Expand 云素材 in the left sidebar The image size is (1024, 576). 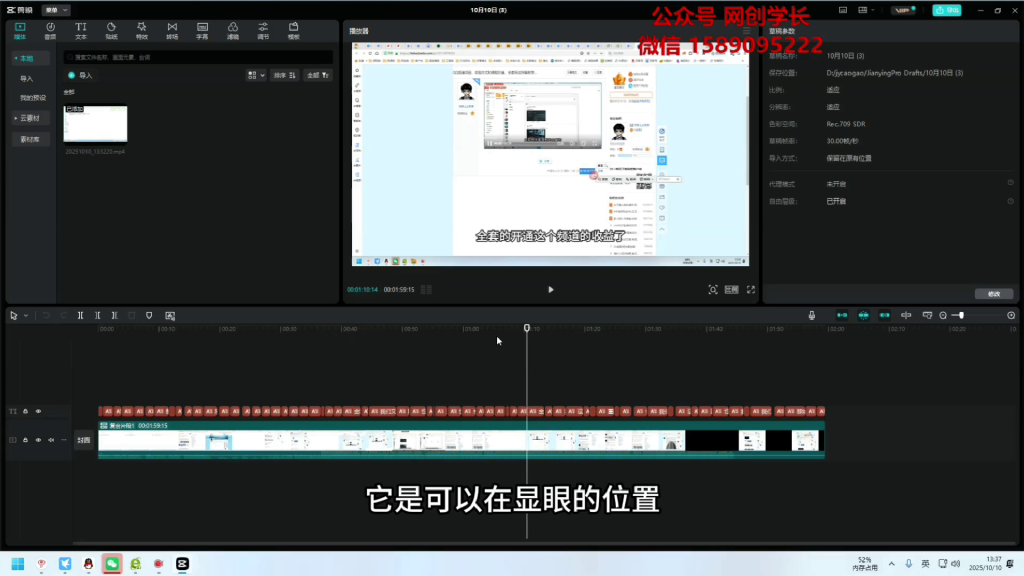[x=30, y=118]
